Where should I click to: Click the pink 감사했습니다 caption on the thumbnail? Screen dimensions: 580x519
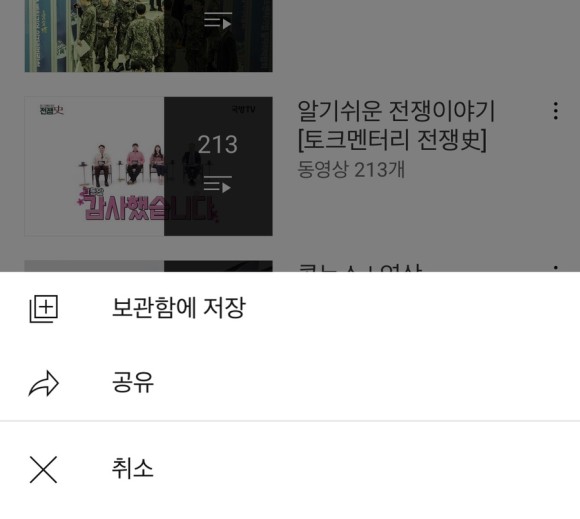147,206
